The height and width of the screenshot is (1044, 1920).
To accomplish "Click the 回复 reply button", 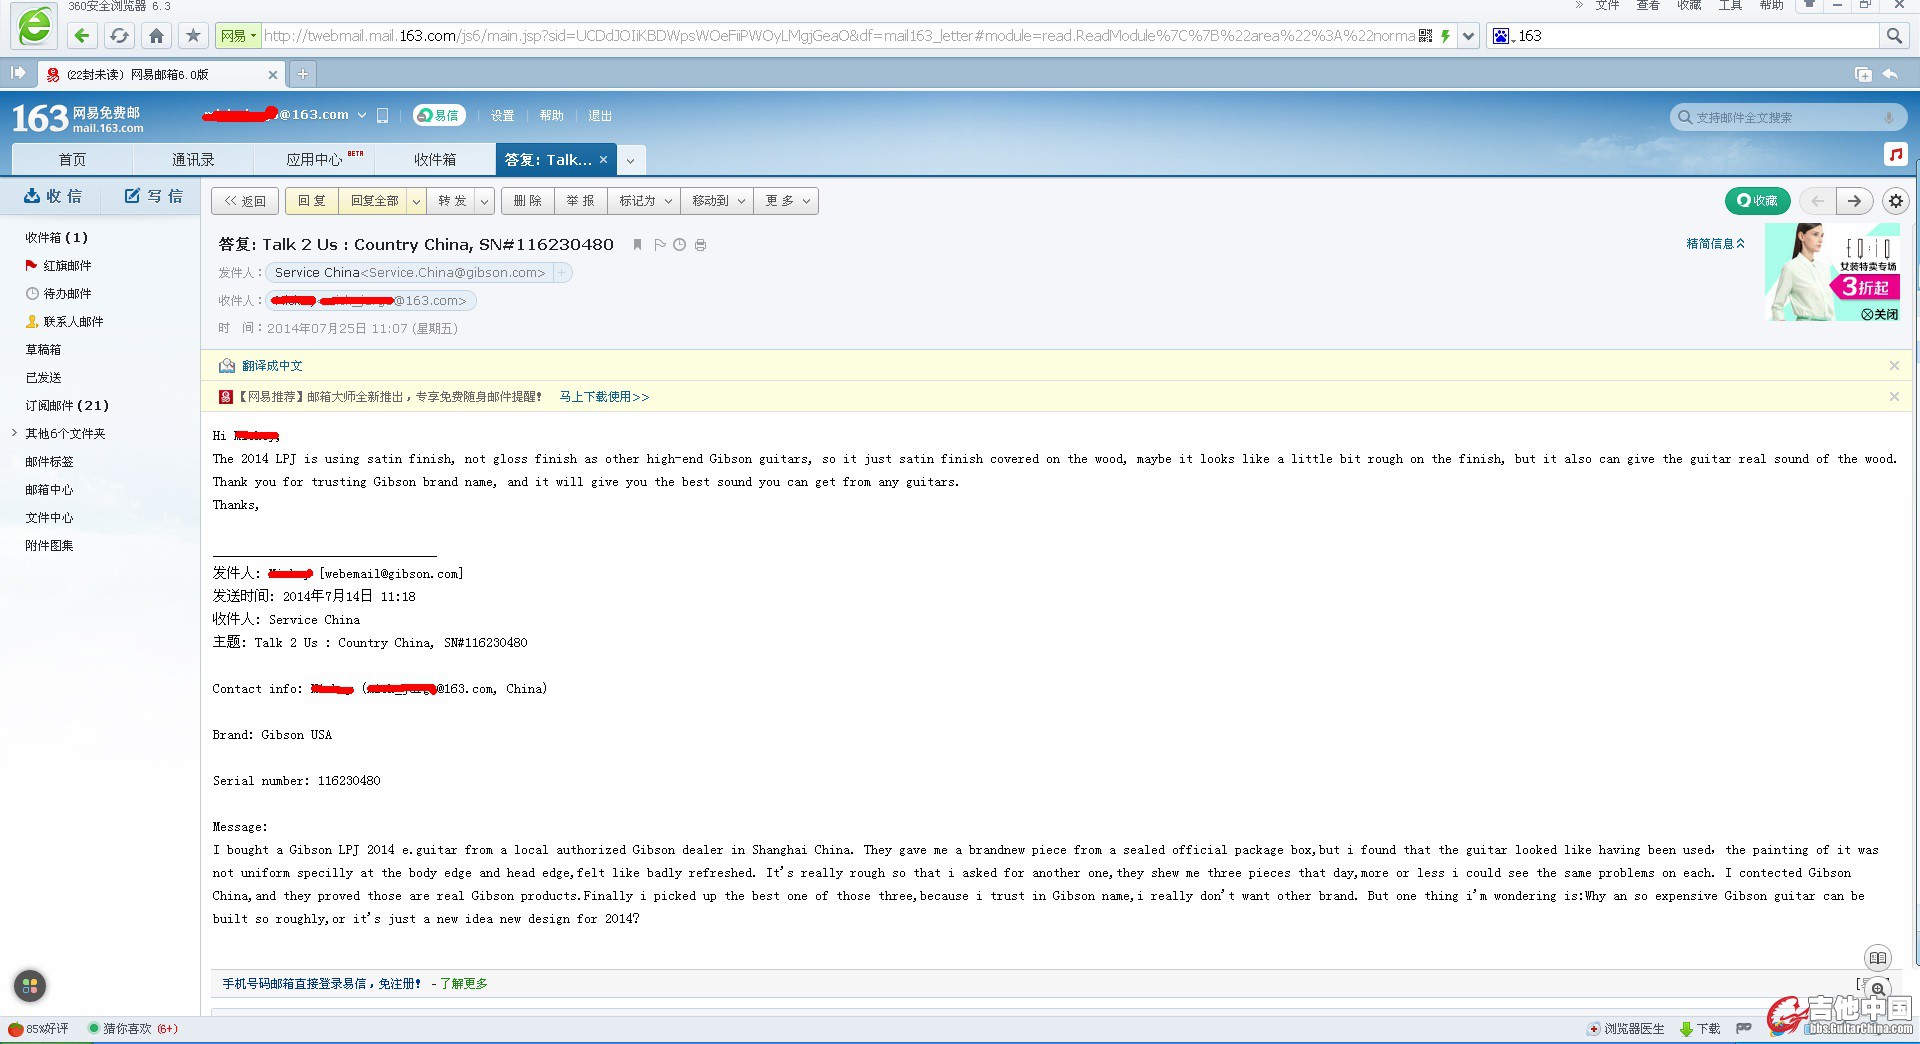I will (x=312, y=201).
